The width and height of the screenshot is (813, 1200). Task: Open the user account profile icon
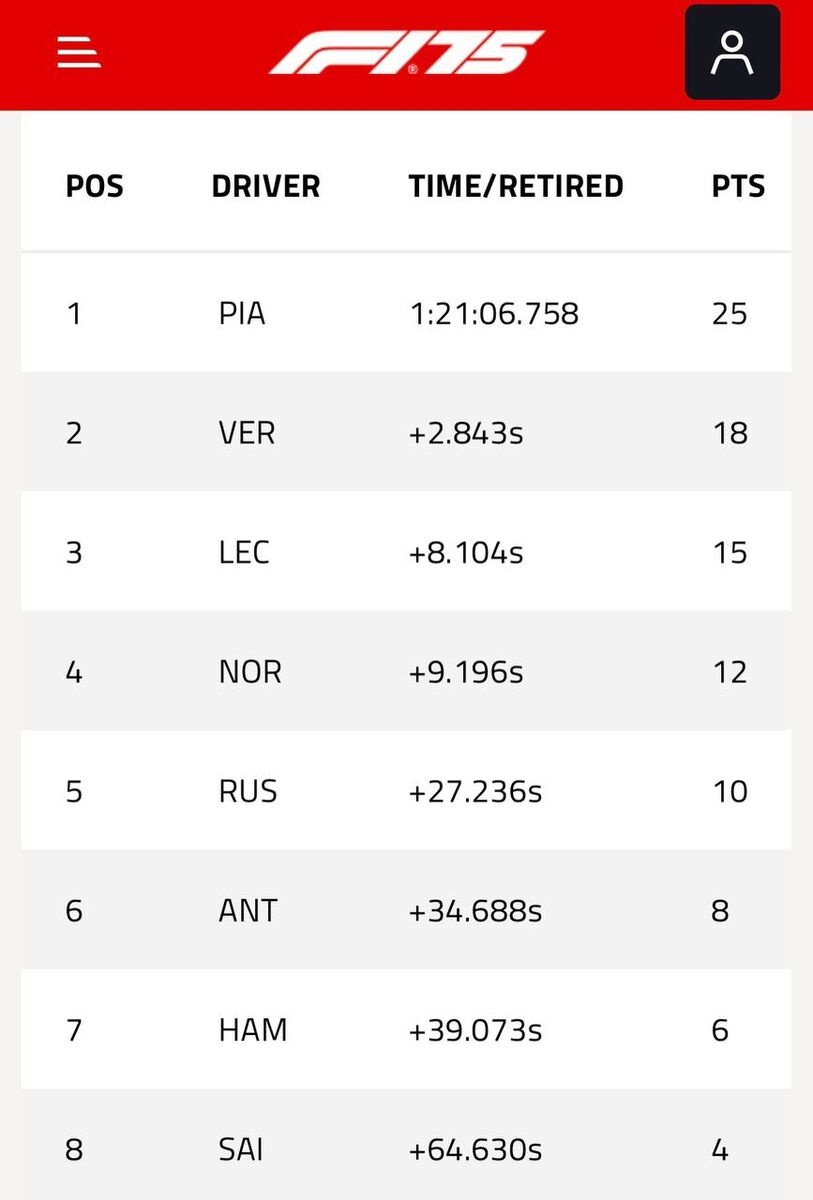[732, 53]
